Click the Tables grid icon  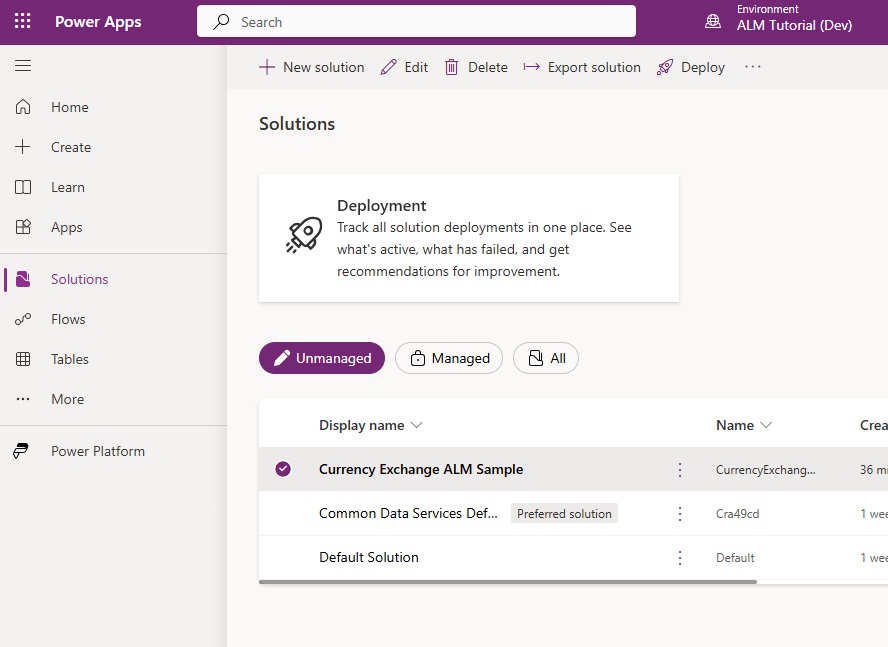click(23, 359)
